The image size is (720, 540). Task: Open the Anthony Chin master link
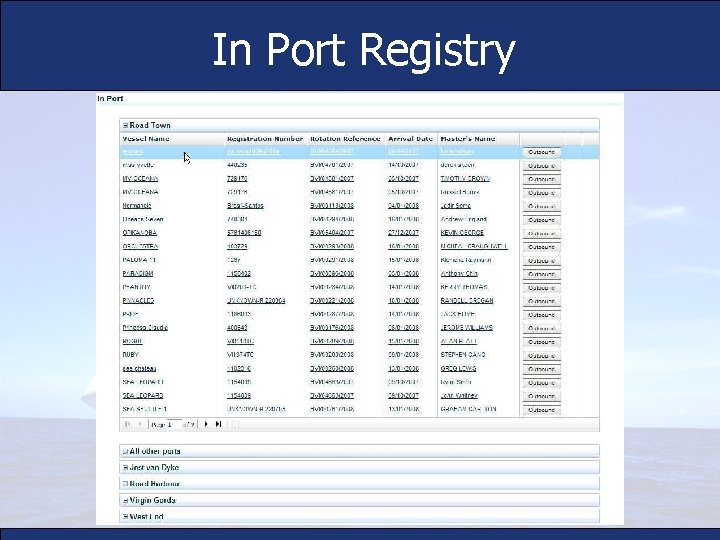pos(459,274)
